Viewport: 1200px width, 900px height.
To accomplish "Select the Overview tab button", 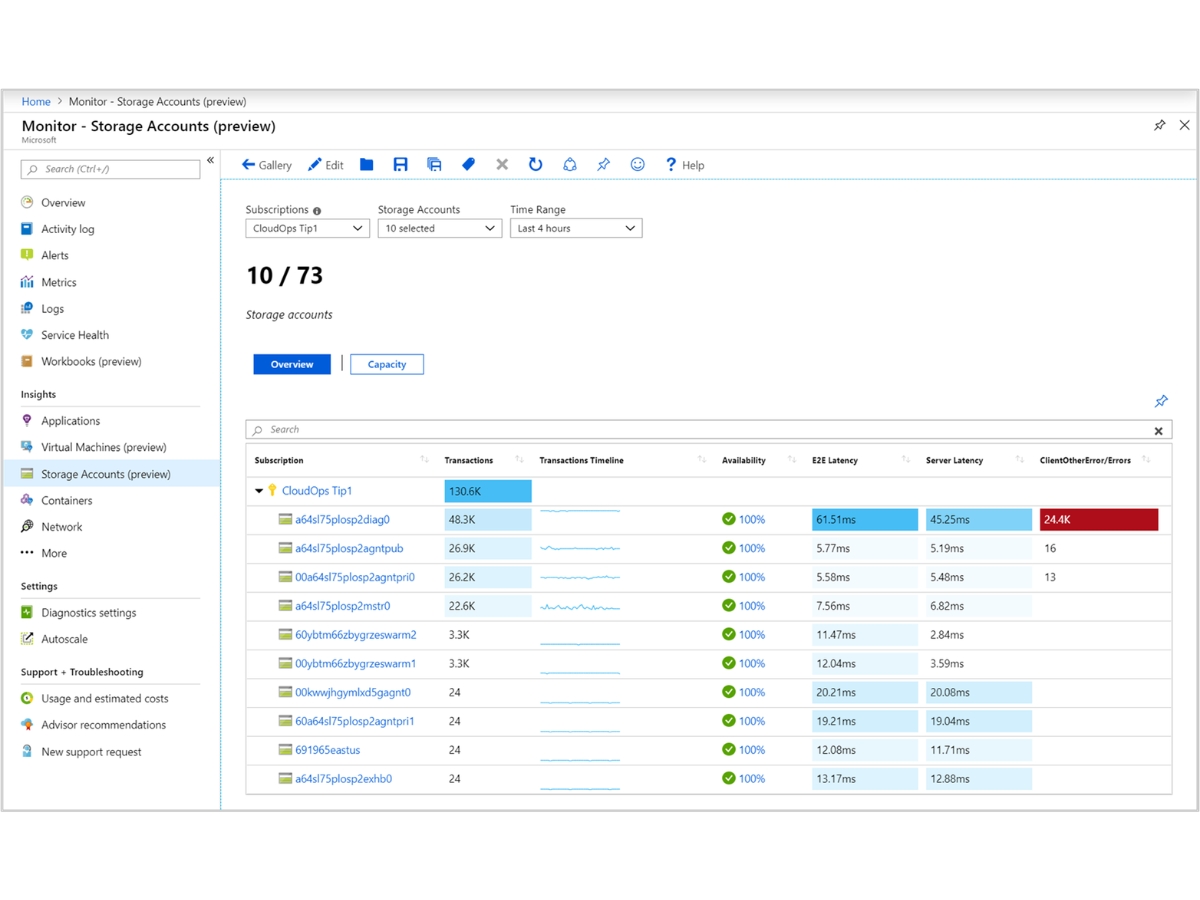I will point(292,364).
